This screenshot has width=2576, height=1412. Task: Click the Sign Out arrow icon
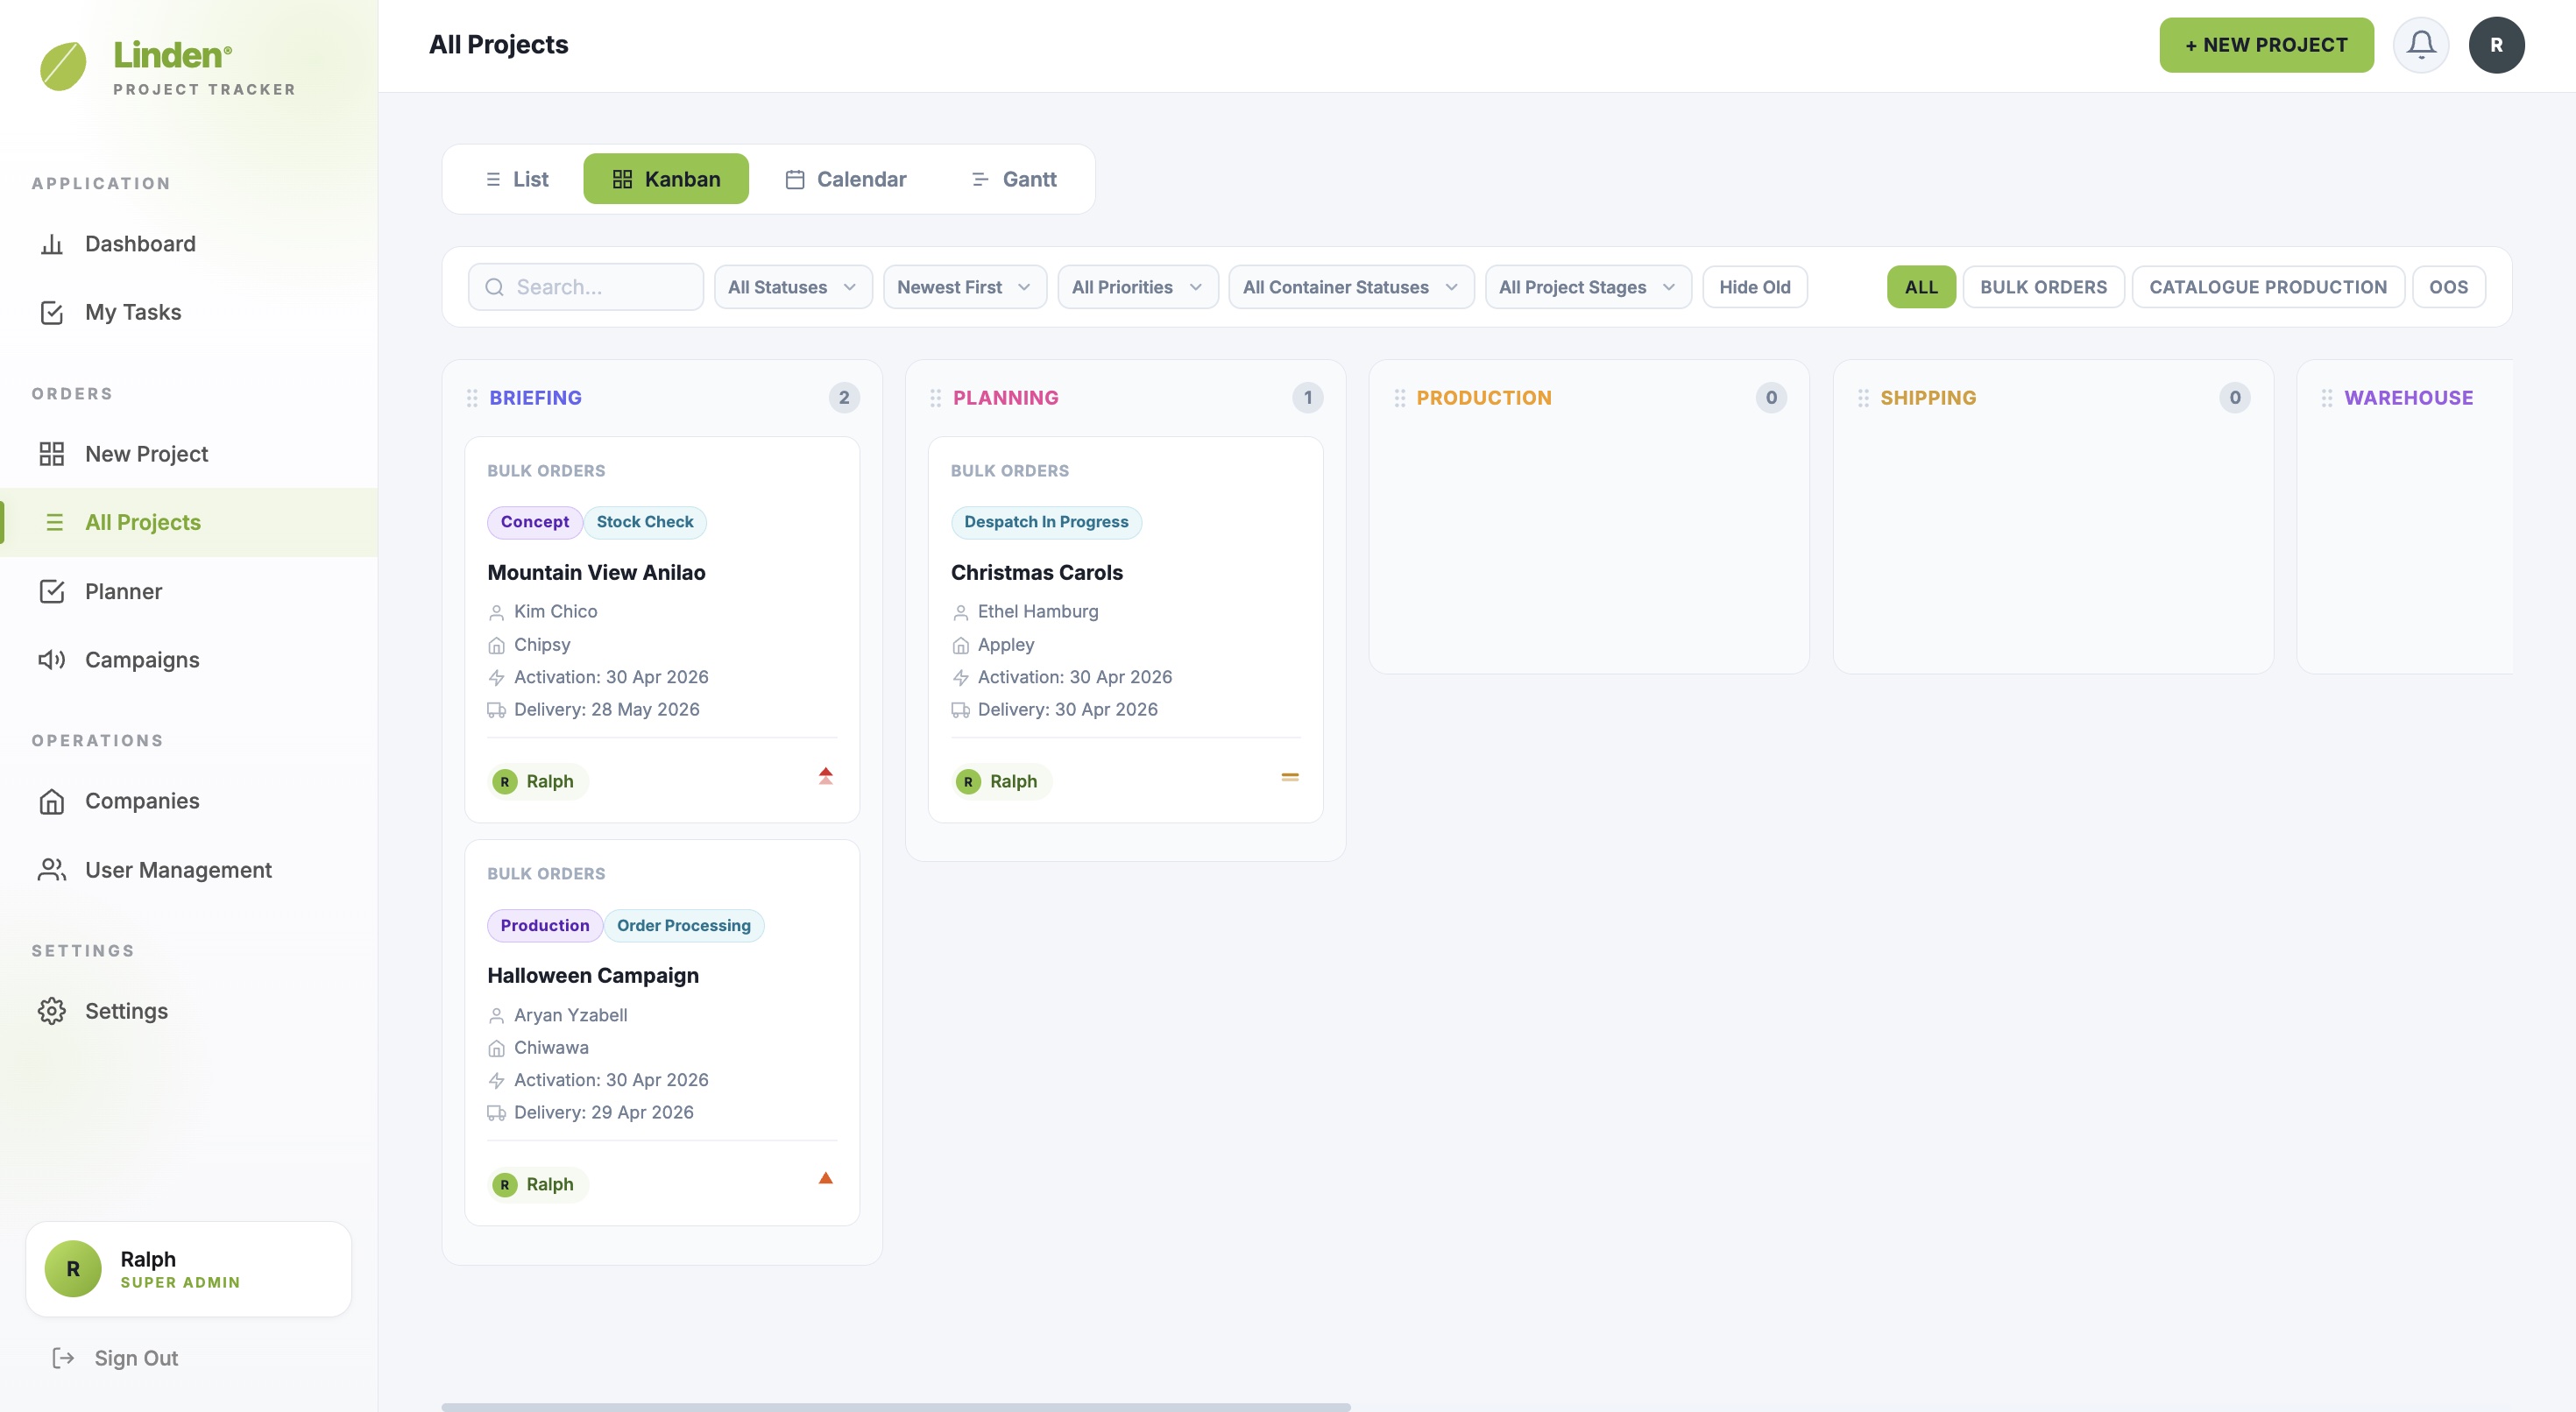[63, 1358]
